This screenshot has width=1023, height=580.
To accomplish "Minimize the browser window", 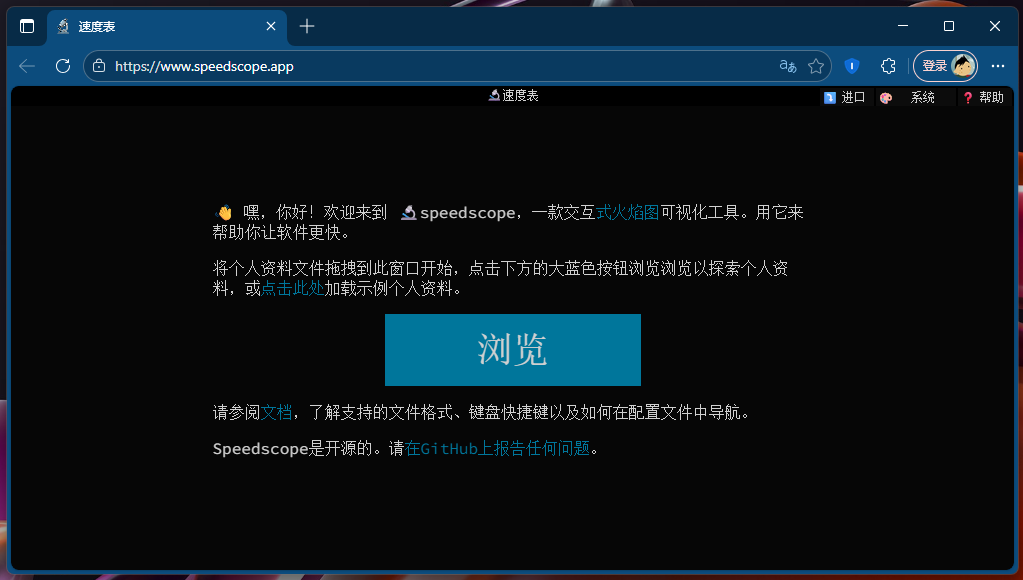I will tap(903, 26).
